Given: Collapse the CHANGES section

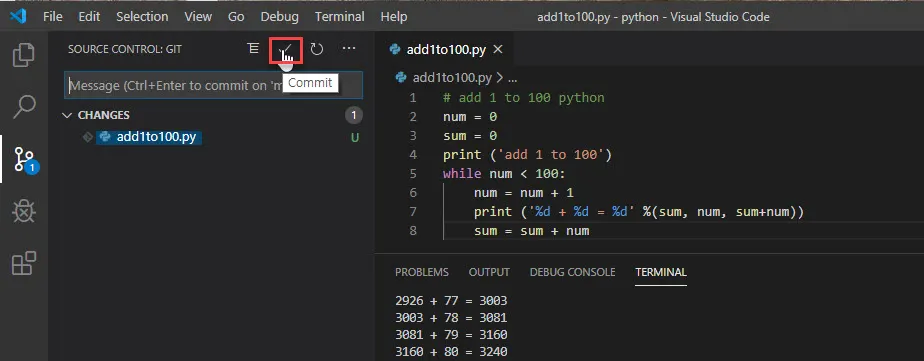Looking at the screenshot, I should [67, 115].
